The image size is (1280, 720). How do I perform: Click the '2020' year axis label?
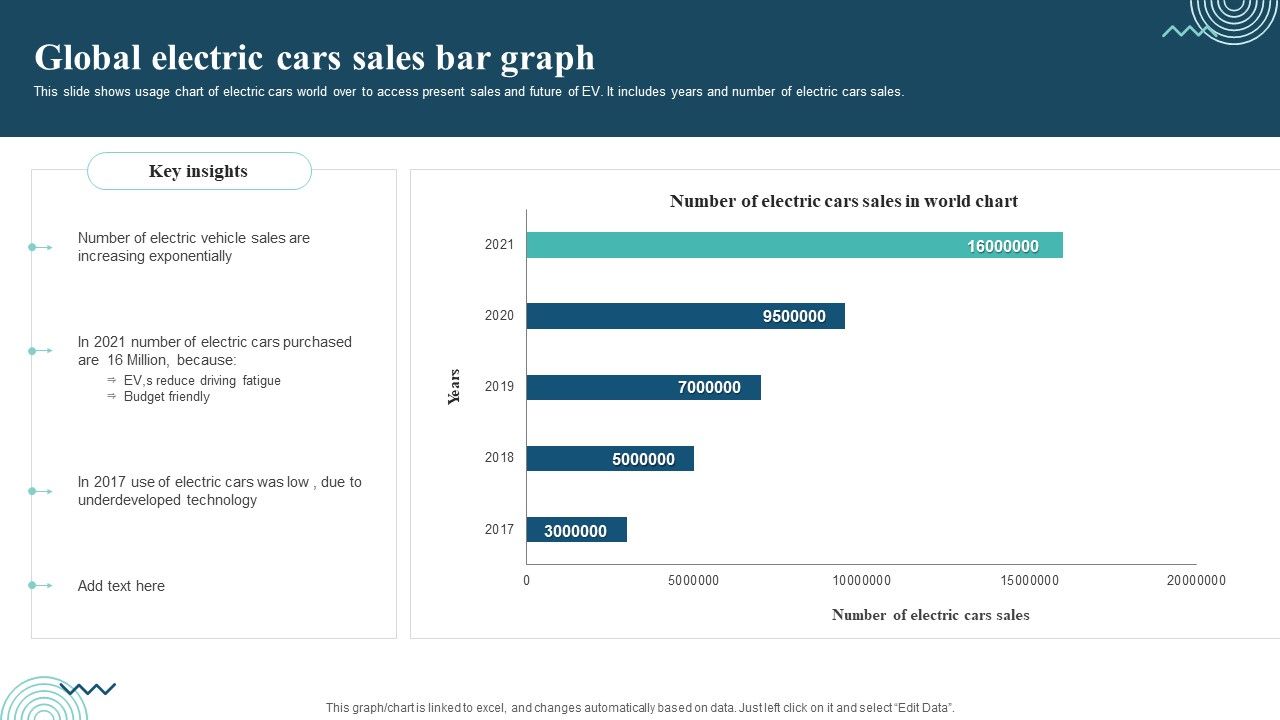pos(499,315)
